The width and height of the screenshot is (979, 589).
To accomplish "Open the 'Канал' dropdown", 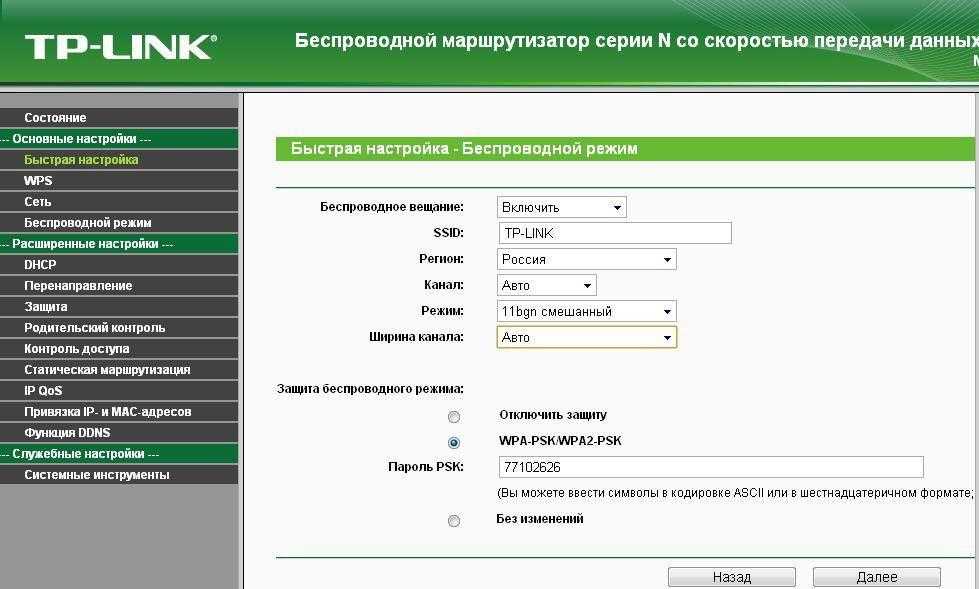I will pos(546,285).
